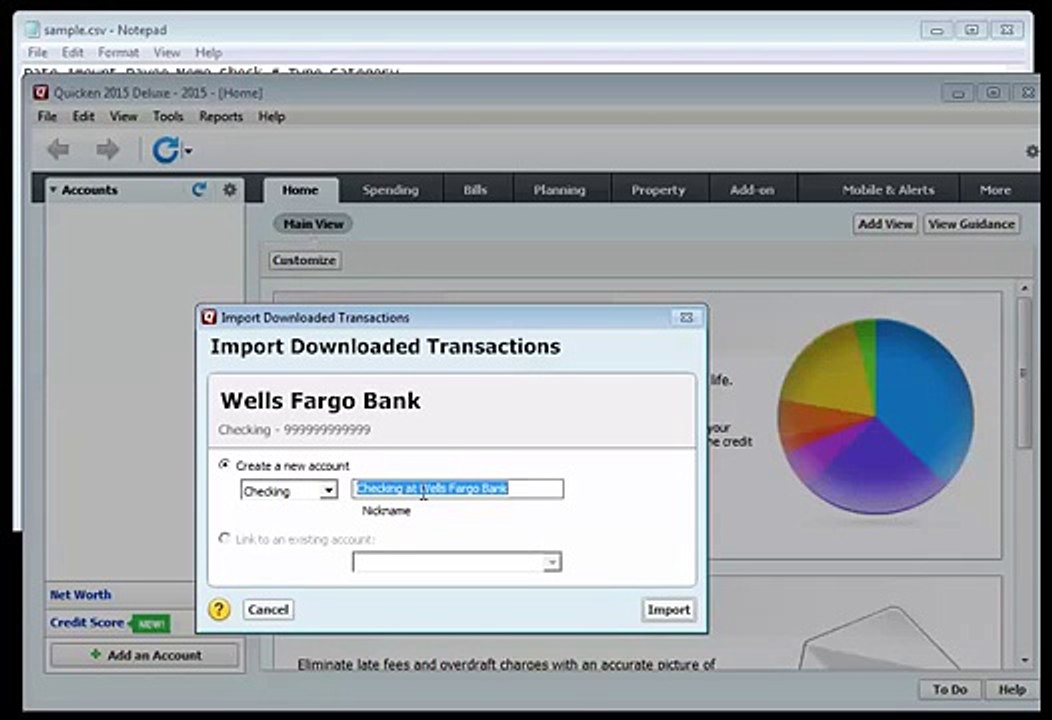Viewport: 1052px width, 720px height.
Task: Open the One Step Update dropdown arrow
Action: pyautogui.click(x=189, y=151)
